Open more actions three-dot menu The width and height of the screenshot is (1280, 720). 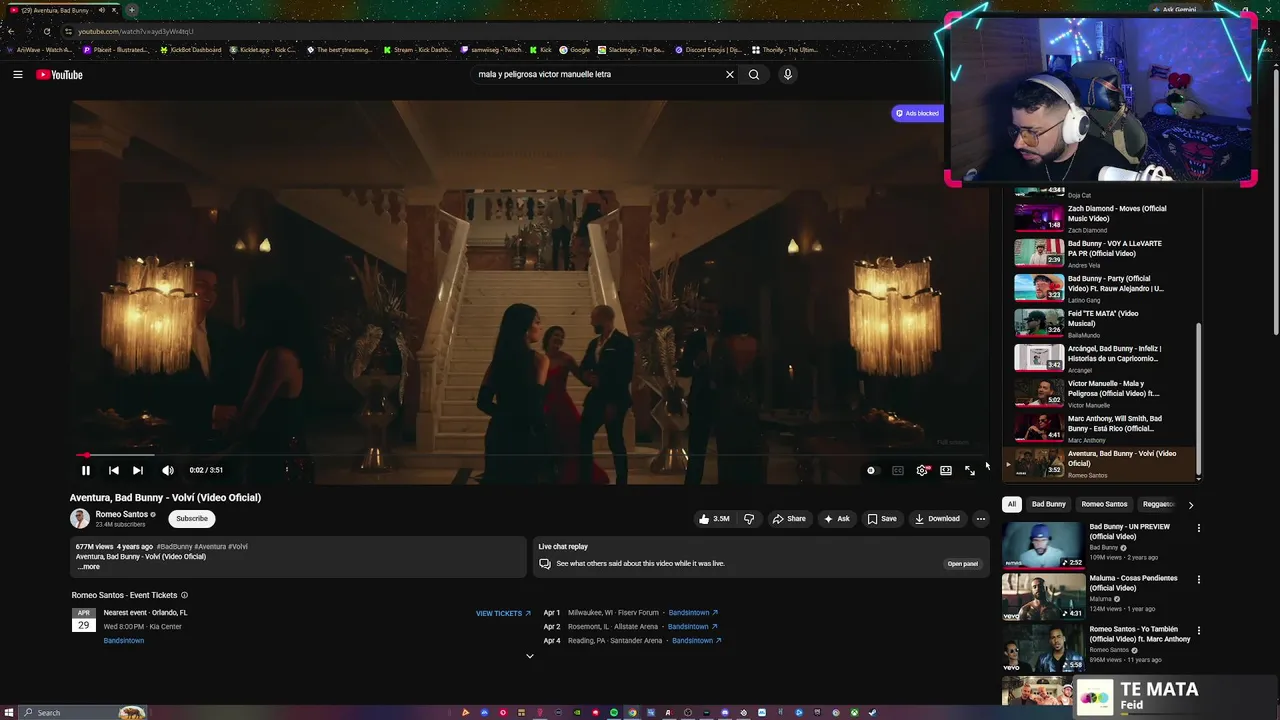tap(981, 519)
